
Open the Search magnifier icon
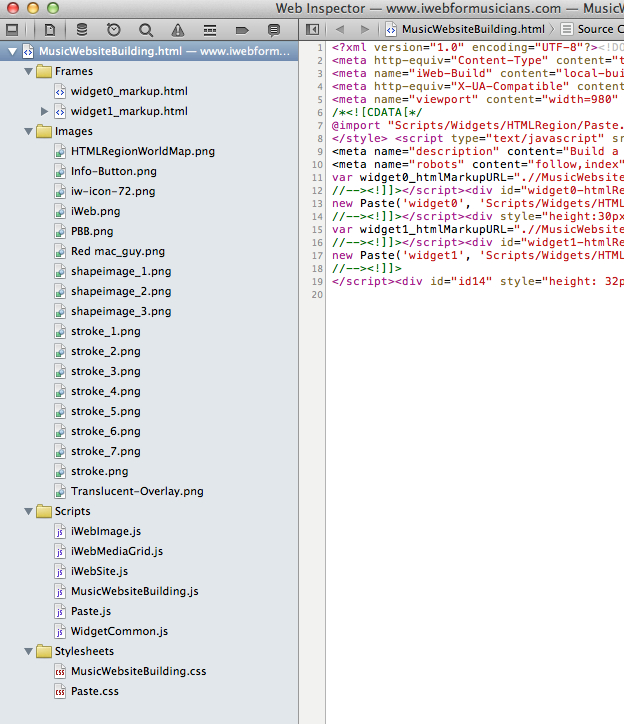tap(146, 30)
